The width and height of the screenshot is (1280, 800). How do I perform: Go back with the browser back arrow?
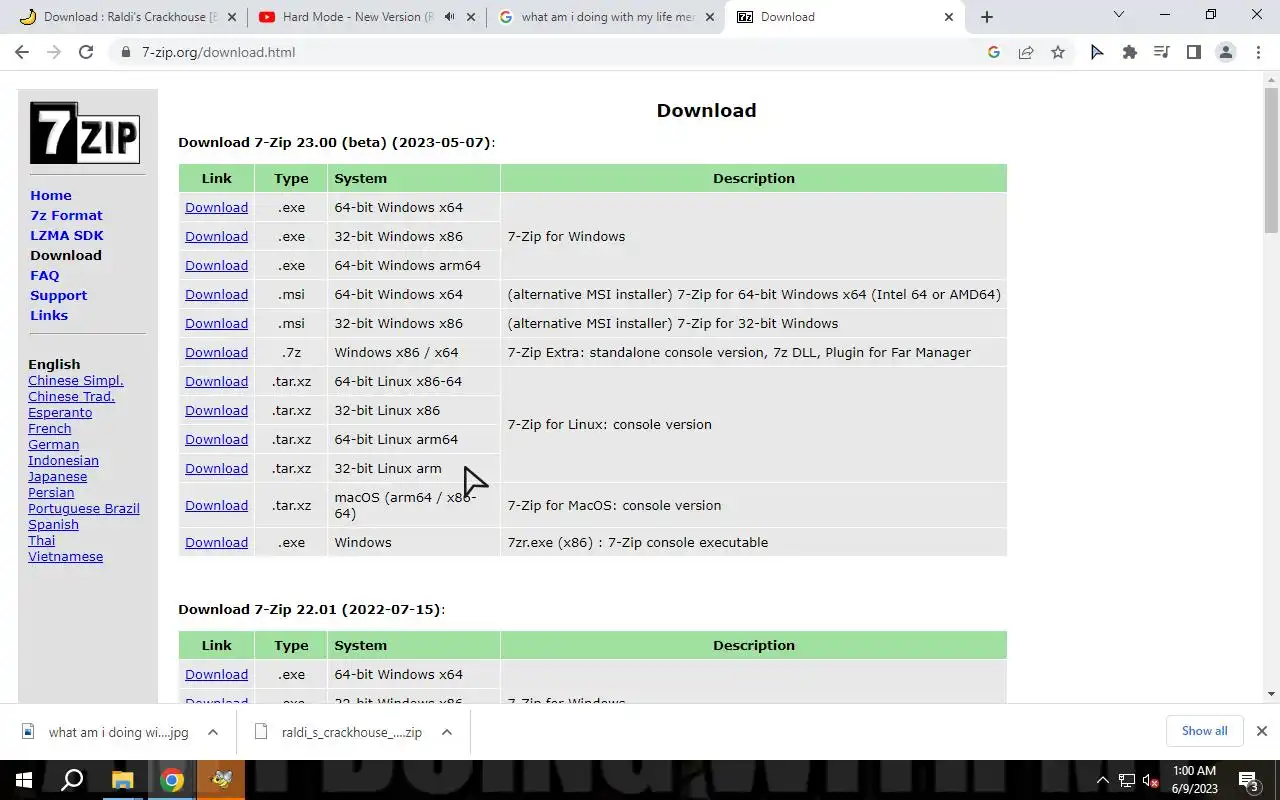[22, 52]
